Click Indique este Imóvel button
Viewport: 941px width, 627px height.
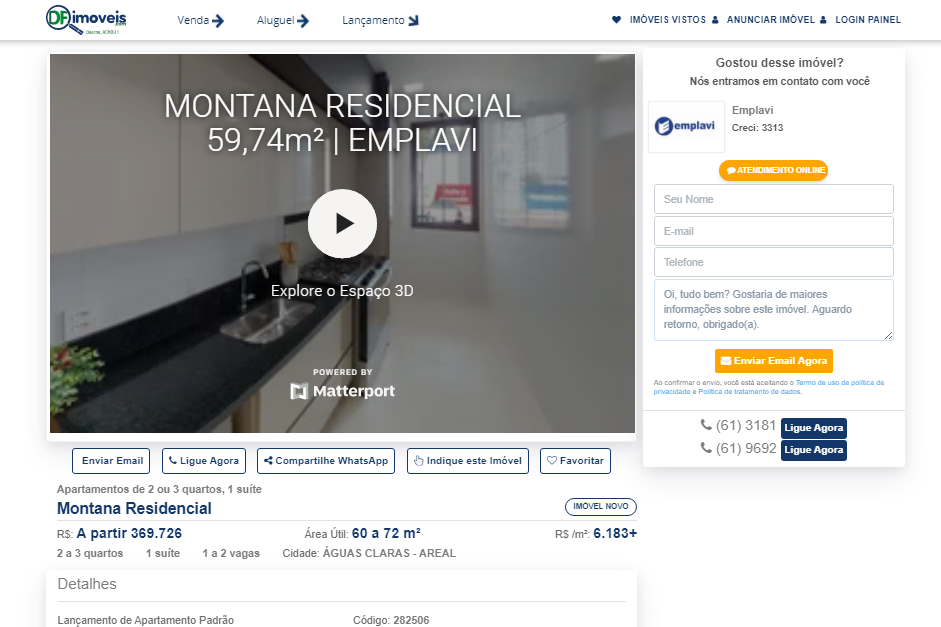coord(468,461)
